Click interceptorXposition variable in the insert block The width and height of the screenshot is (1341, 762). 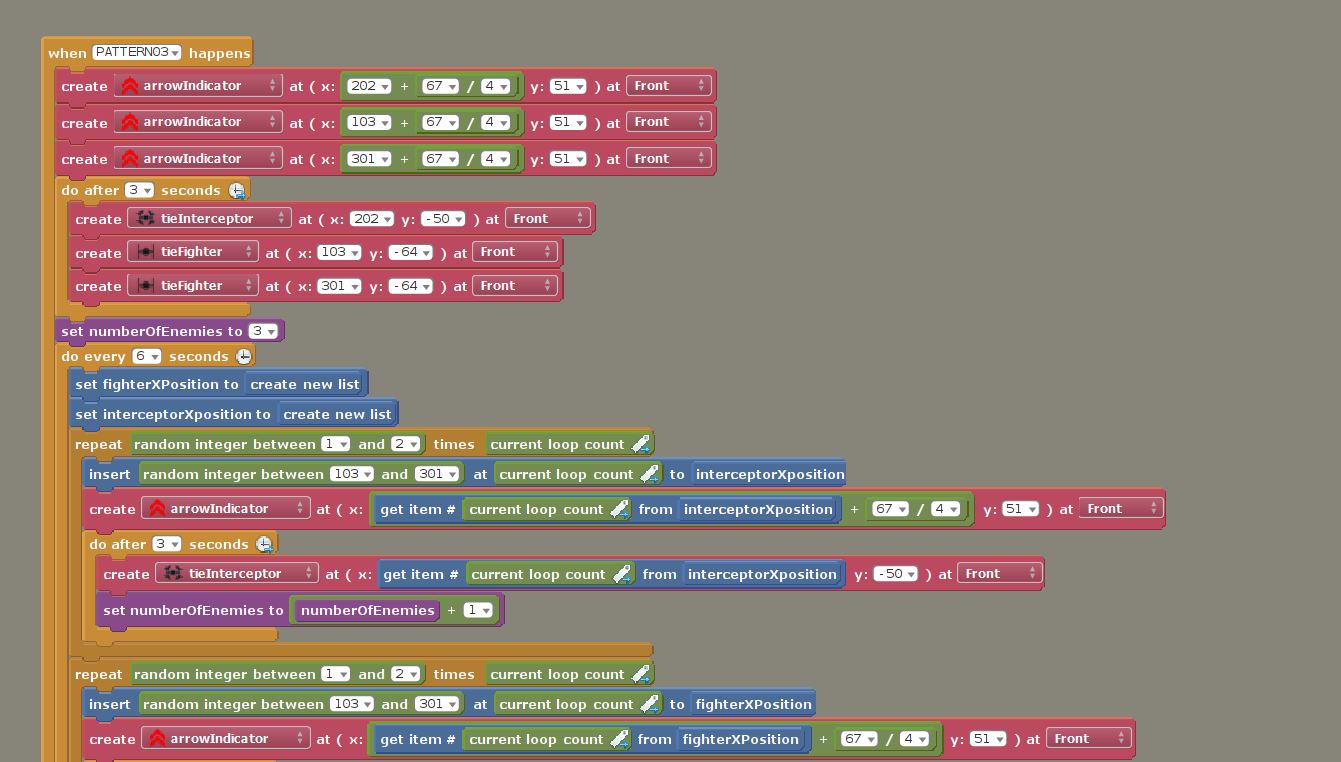click(770, 474)
